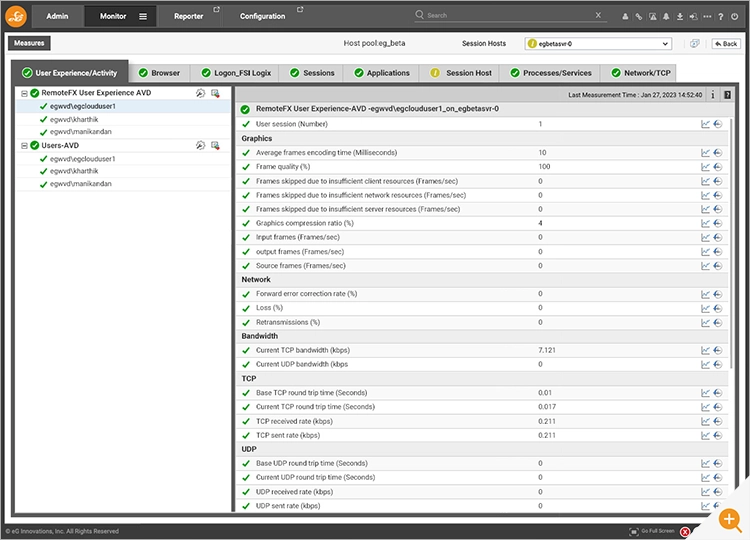Open the Network/TCP tab

(640, 73)
